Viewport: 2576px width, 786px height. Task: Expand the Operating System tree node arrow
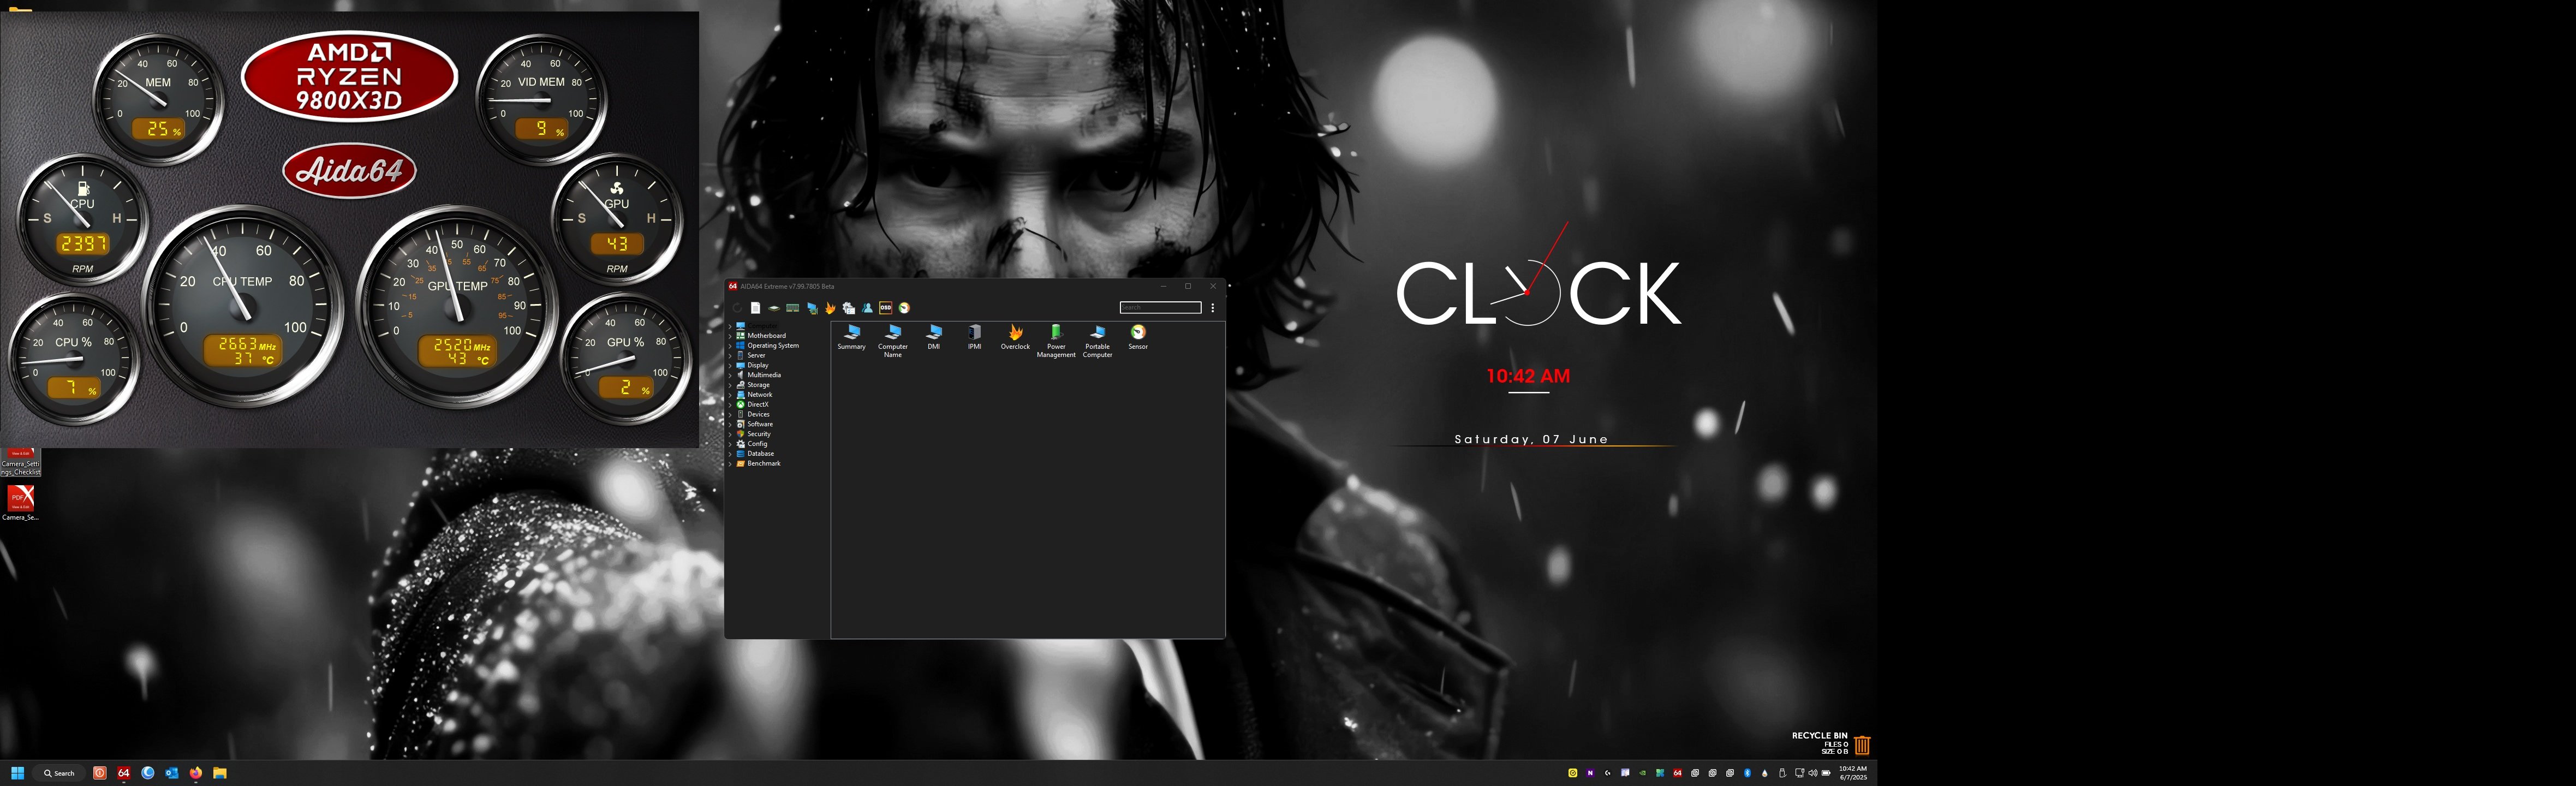[730, 346]
